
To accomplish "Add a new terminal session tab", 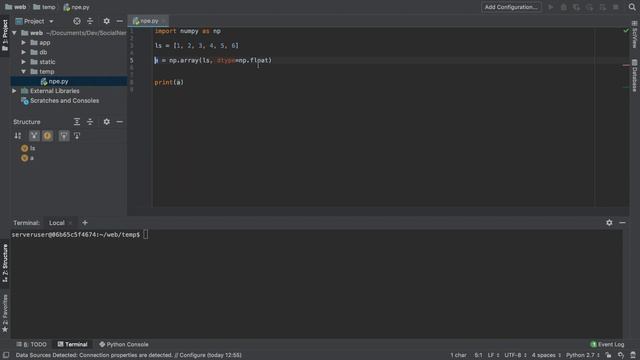I will point(84,222).
